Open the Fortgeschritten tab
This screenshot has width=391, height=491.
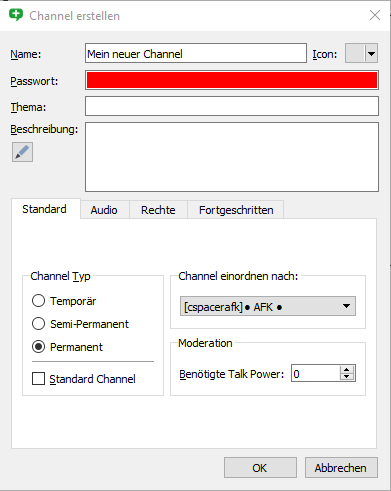236,210
